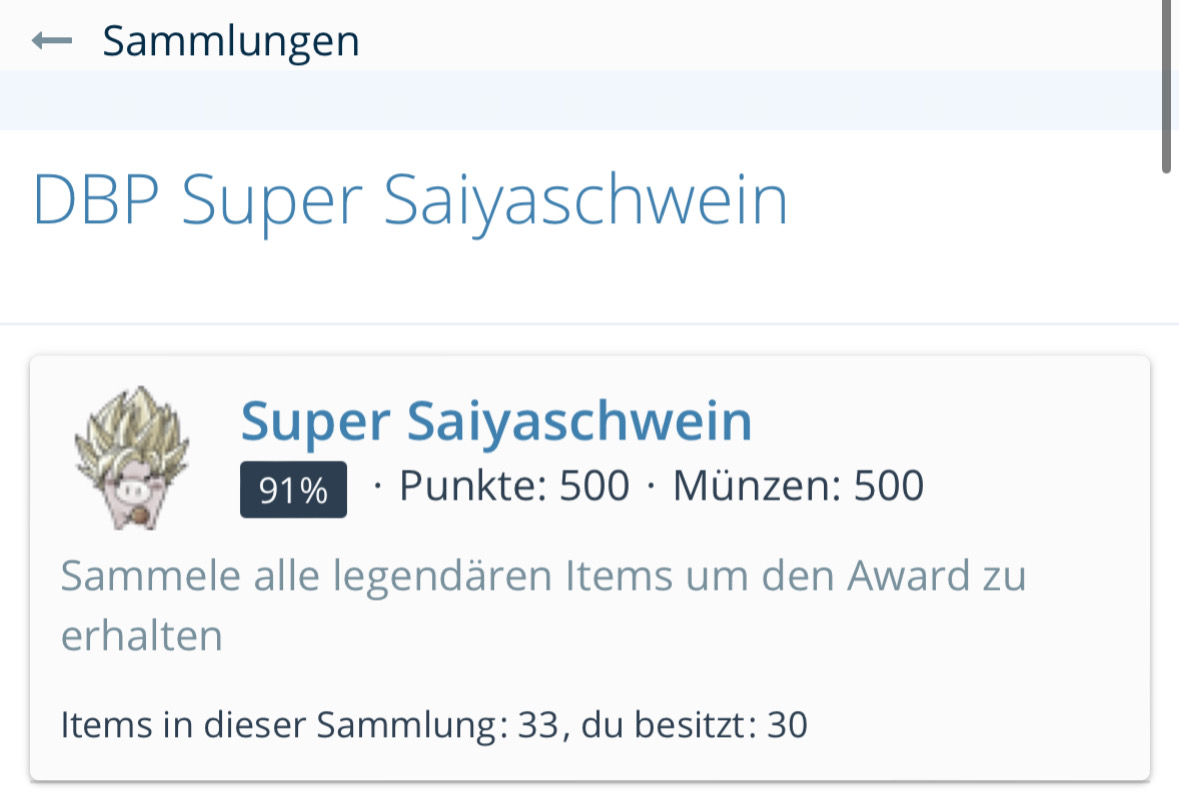This screenshot has width=1179, height=805.
Task: Select the Punkte: 500 label
Action: (x=514, y=487)
